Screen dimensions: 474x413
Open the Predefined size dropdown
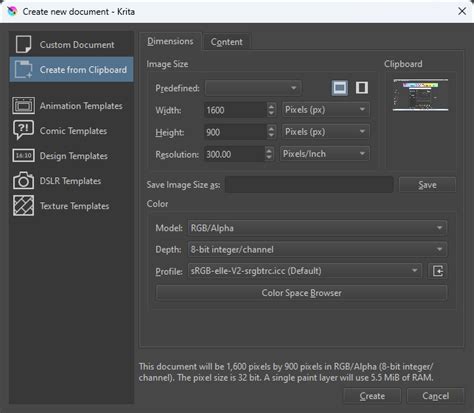pyautogui.click(x=253, y=88)
